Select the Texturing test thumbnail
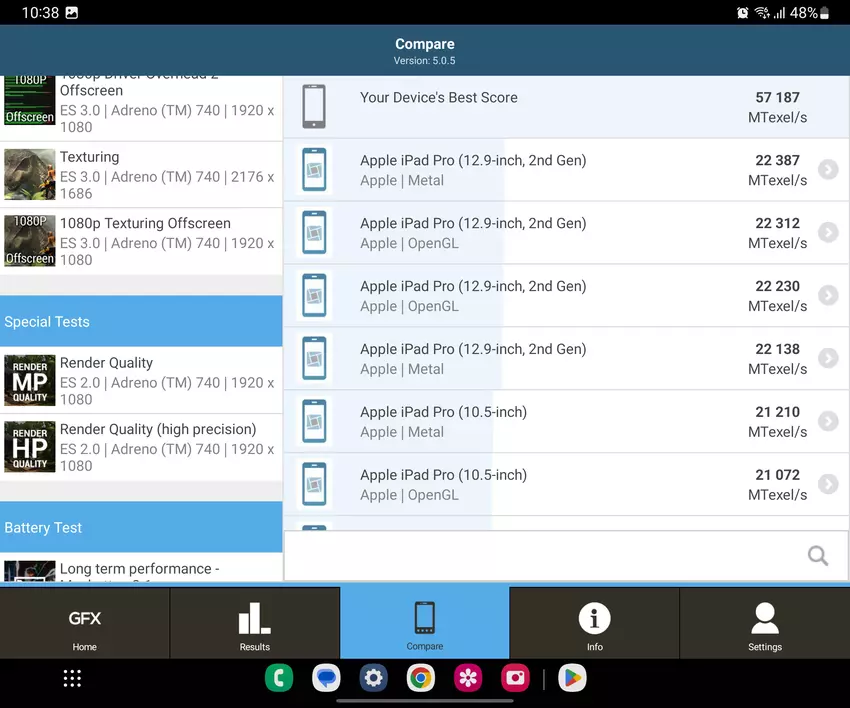The width and height of the screenshot is (850, 708). pyautogui.click(x=30, y=175)
